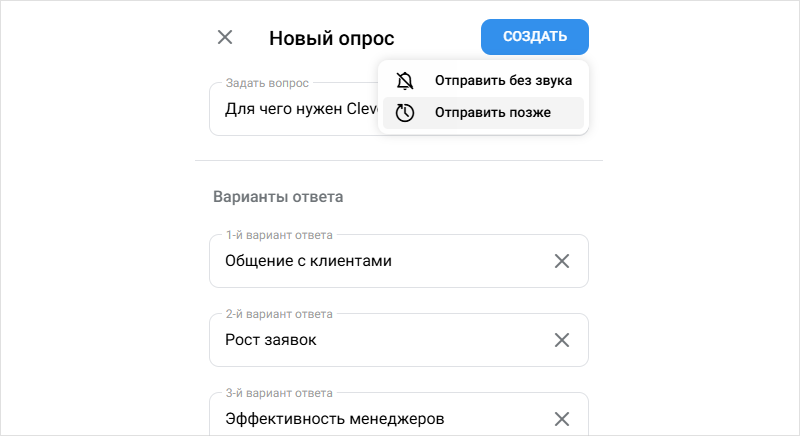The image size is (800, 436).
Task: Delete the Рост заявок answer option
Action: pyautogui.click(x=562, y=340)
